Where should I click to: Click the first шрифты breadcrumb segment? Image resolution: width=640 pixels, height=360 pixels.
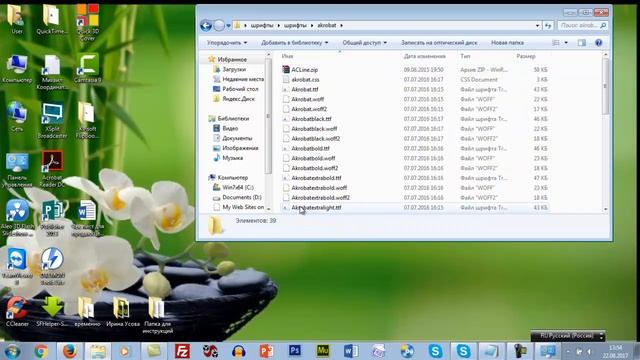click(262, 25)
